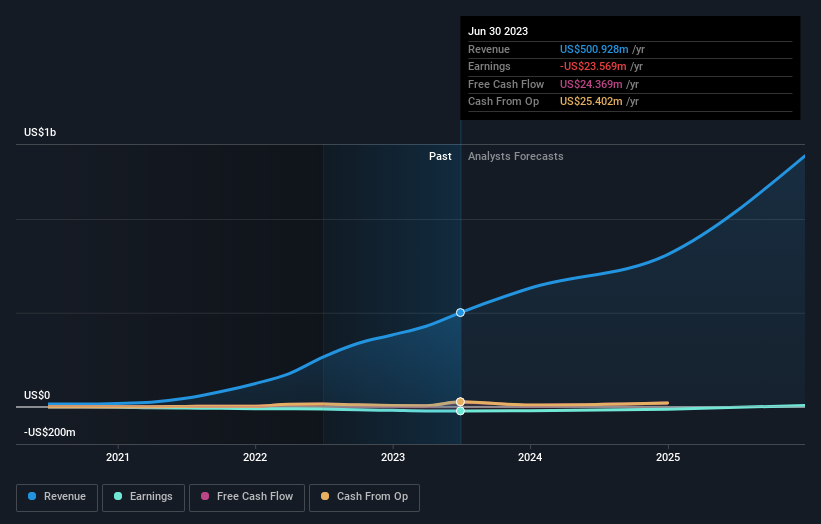The width and height of the screenshot is (821, 524).
Task: Click the blue Revenue data point marker
Action: [x=460, y=313]
